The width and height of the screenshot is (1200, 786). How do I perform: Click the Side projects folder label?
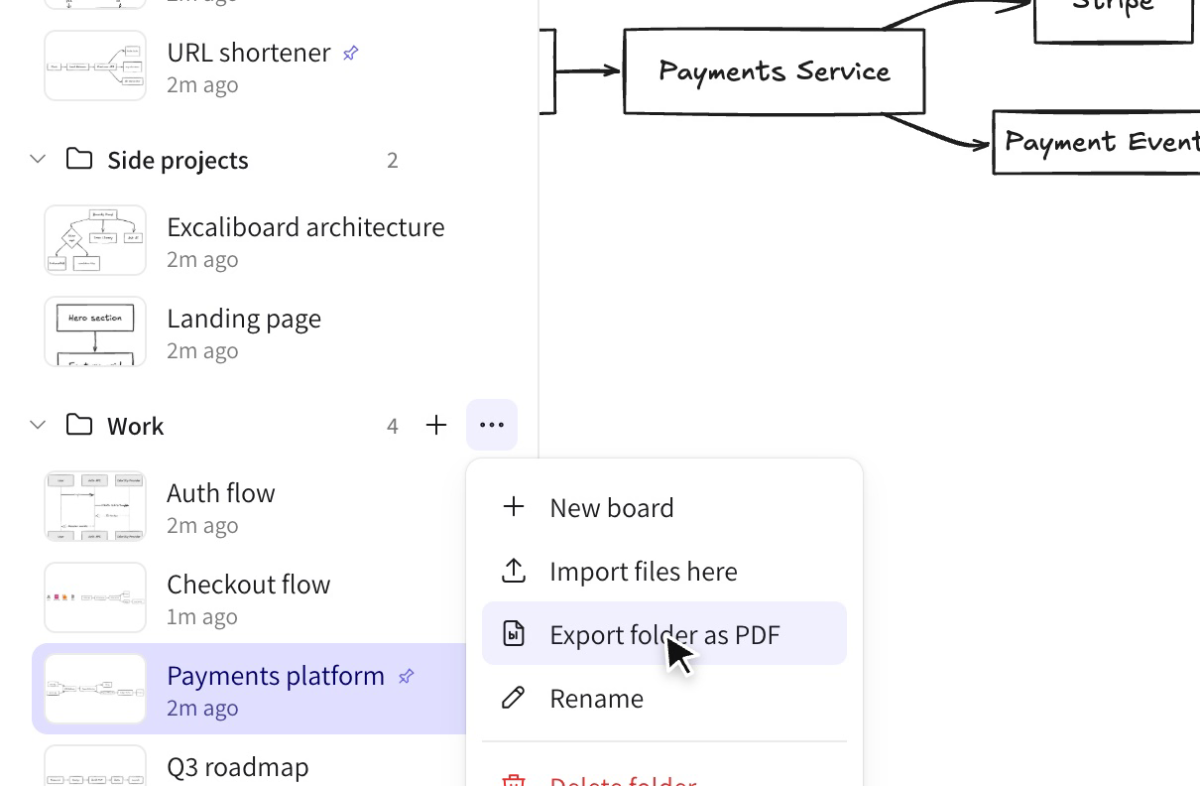[178, 160]
